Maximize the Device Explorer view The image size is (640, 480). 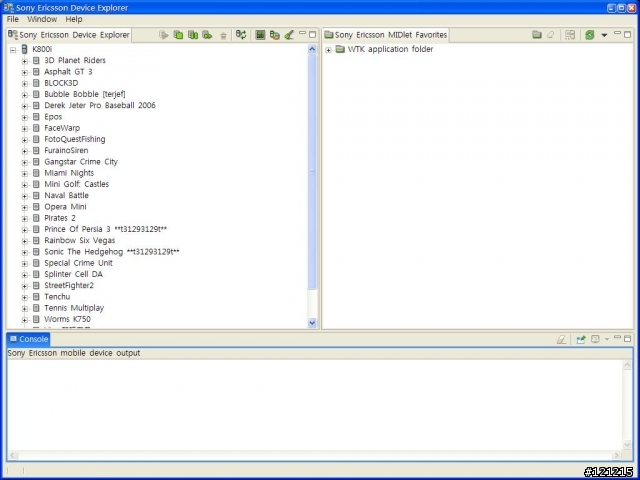point(313,35)
